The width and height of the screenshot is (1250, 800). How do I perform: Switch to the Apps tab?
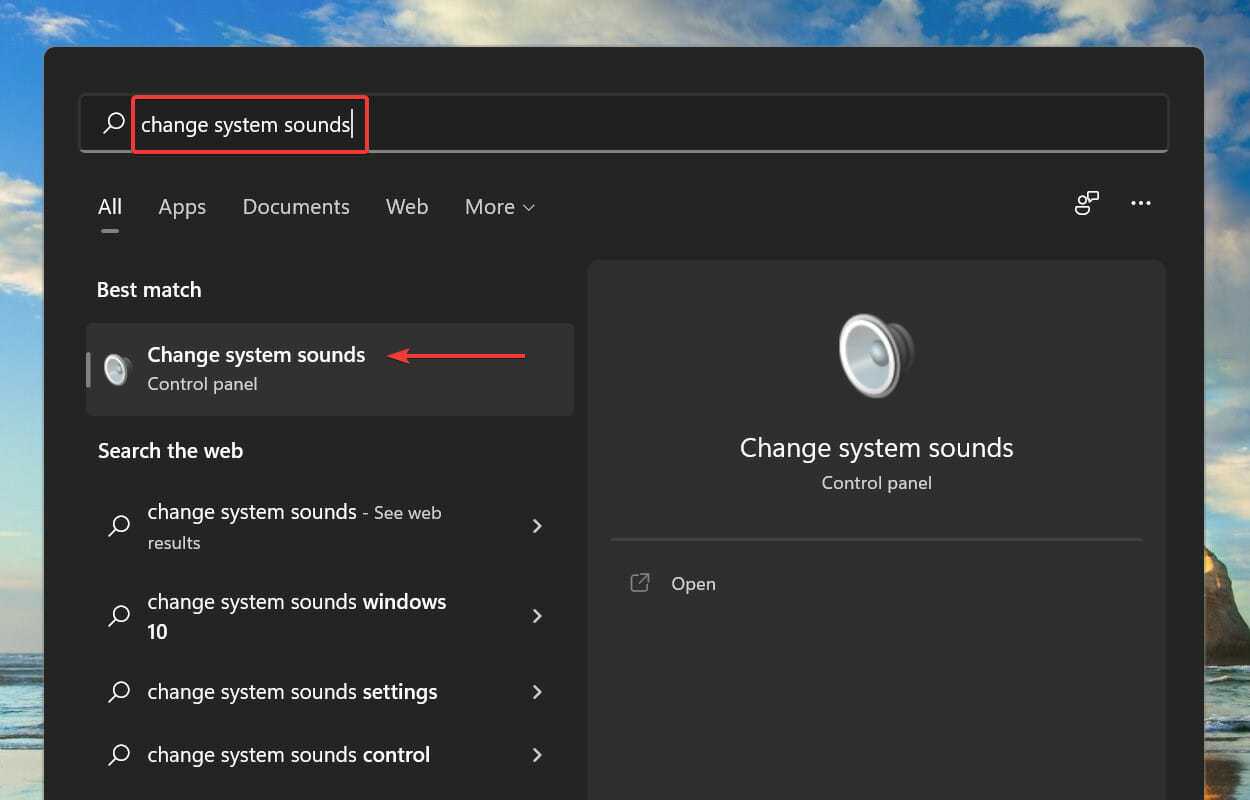[182, 207]
